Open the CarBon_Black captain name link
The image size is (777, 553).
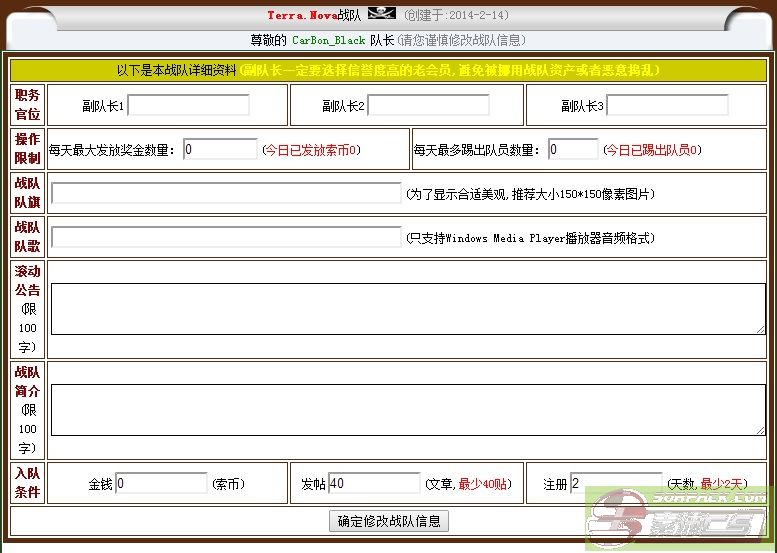pyautogui.click(x=328, y=40)
